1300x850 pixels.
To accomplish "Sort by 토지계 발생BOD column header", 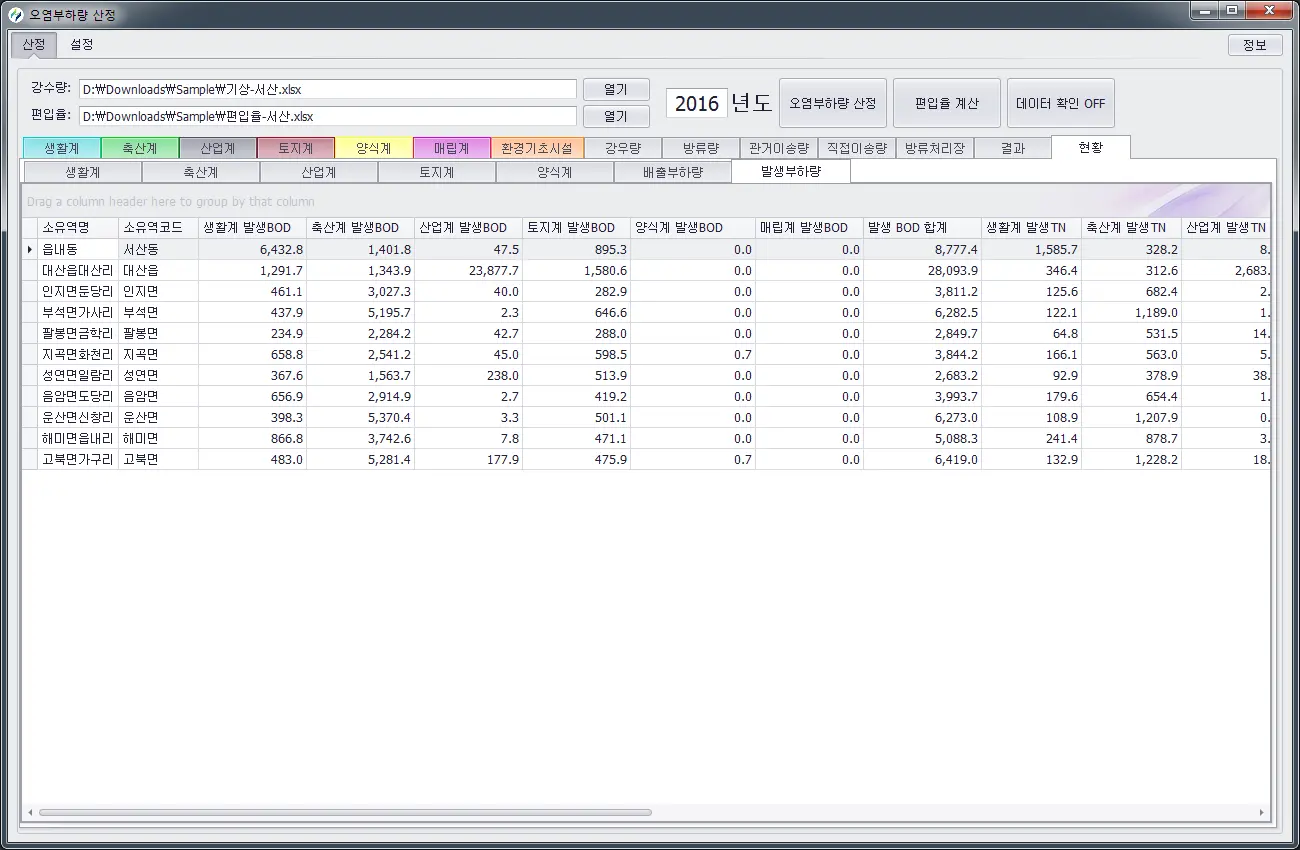I will pos(576,228).
